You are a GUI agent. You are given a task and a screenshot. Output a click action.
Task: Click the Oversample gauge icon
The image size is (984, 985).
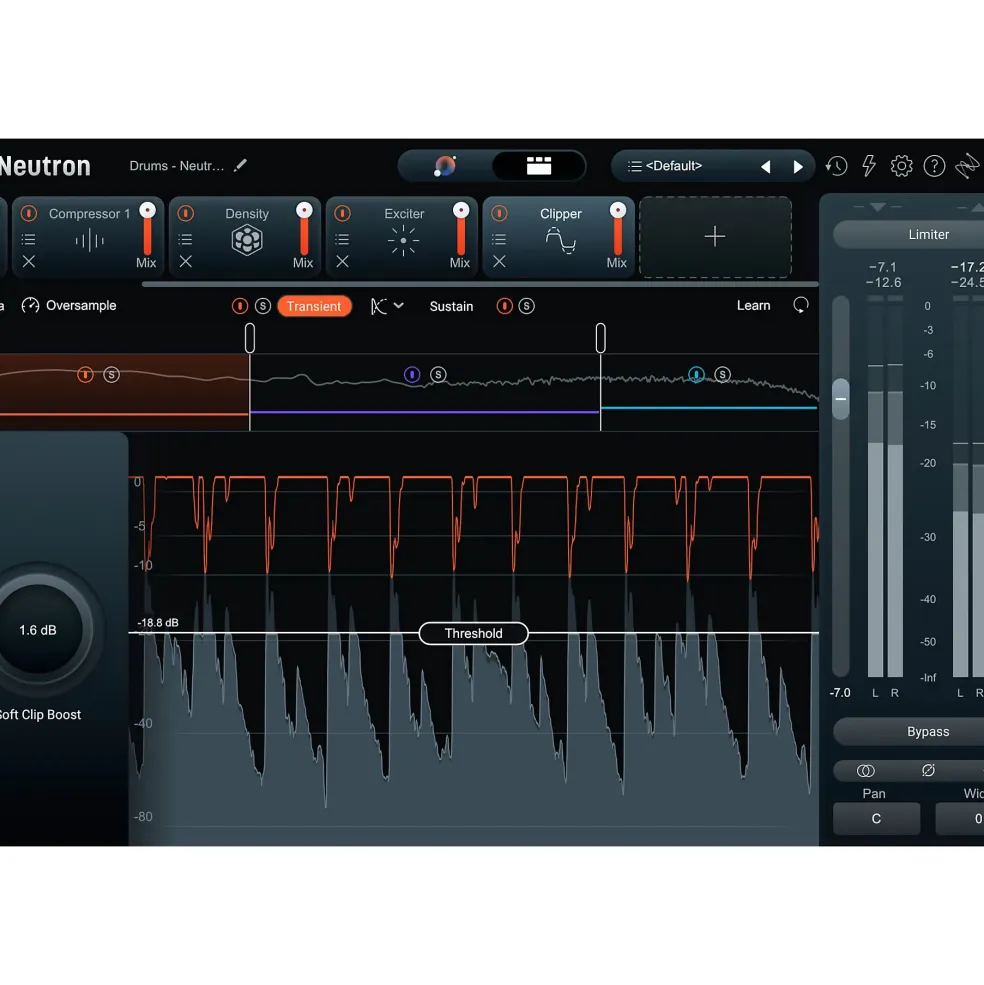click(30, 305)
